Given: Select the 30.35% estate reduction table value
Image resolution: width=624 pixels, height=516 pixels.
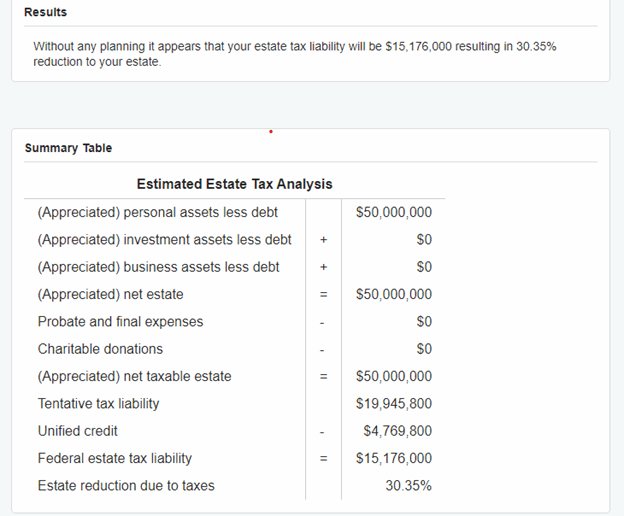Looking at the screenshot, I should pyautogui.click(x=409, y=486).
